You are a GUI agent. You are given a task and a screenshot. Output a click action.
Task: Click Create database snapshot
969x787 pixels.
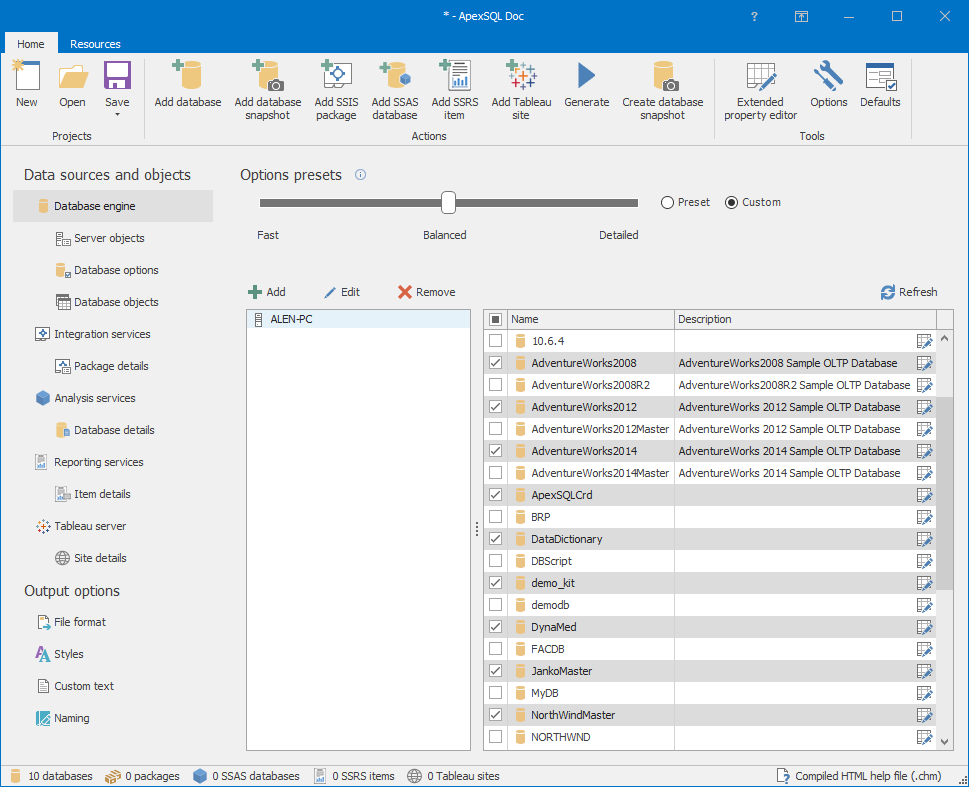tap(662, 90)
